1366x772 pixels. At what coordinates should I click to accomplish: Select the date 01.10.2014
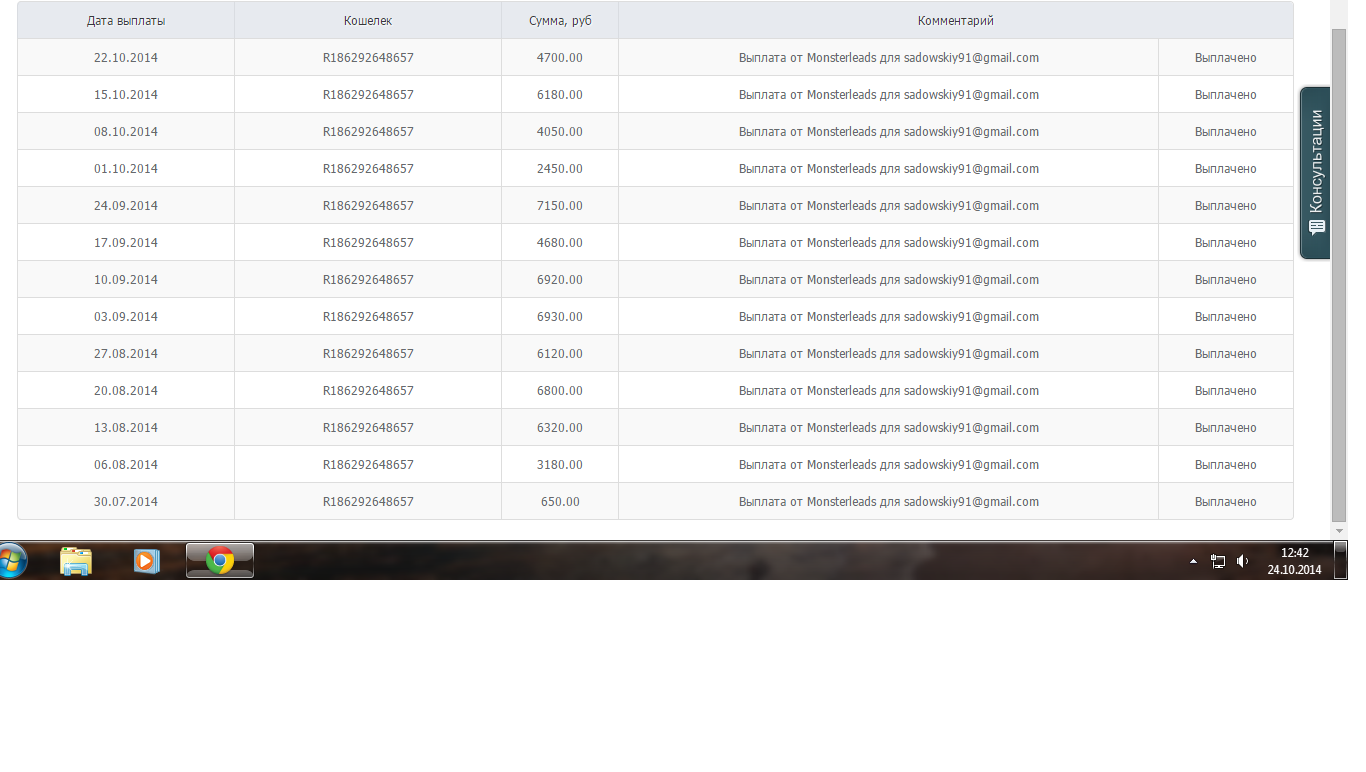[x=126, y=169]
